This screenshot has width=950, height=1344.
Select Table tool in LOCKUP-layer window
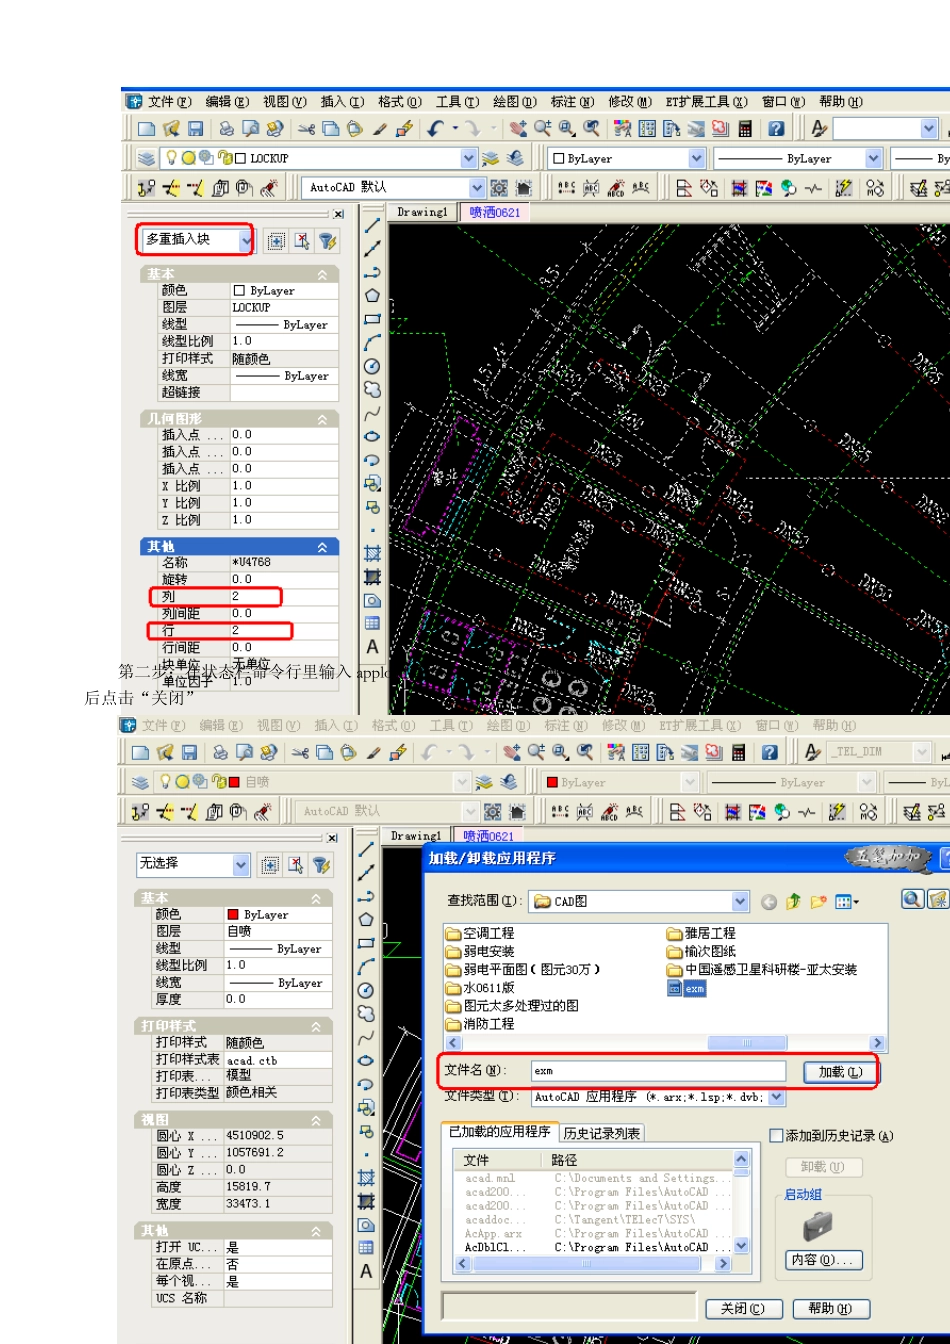coord(372,623)
